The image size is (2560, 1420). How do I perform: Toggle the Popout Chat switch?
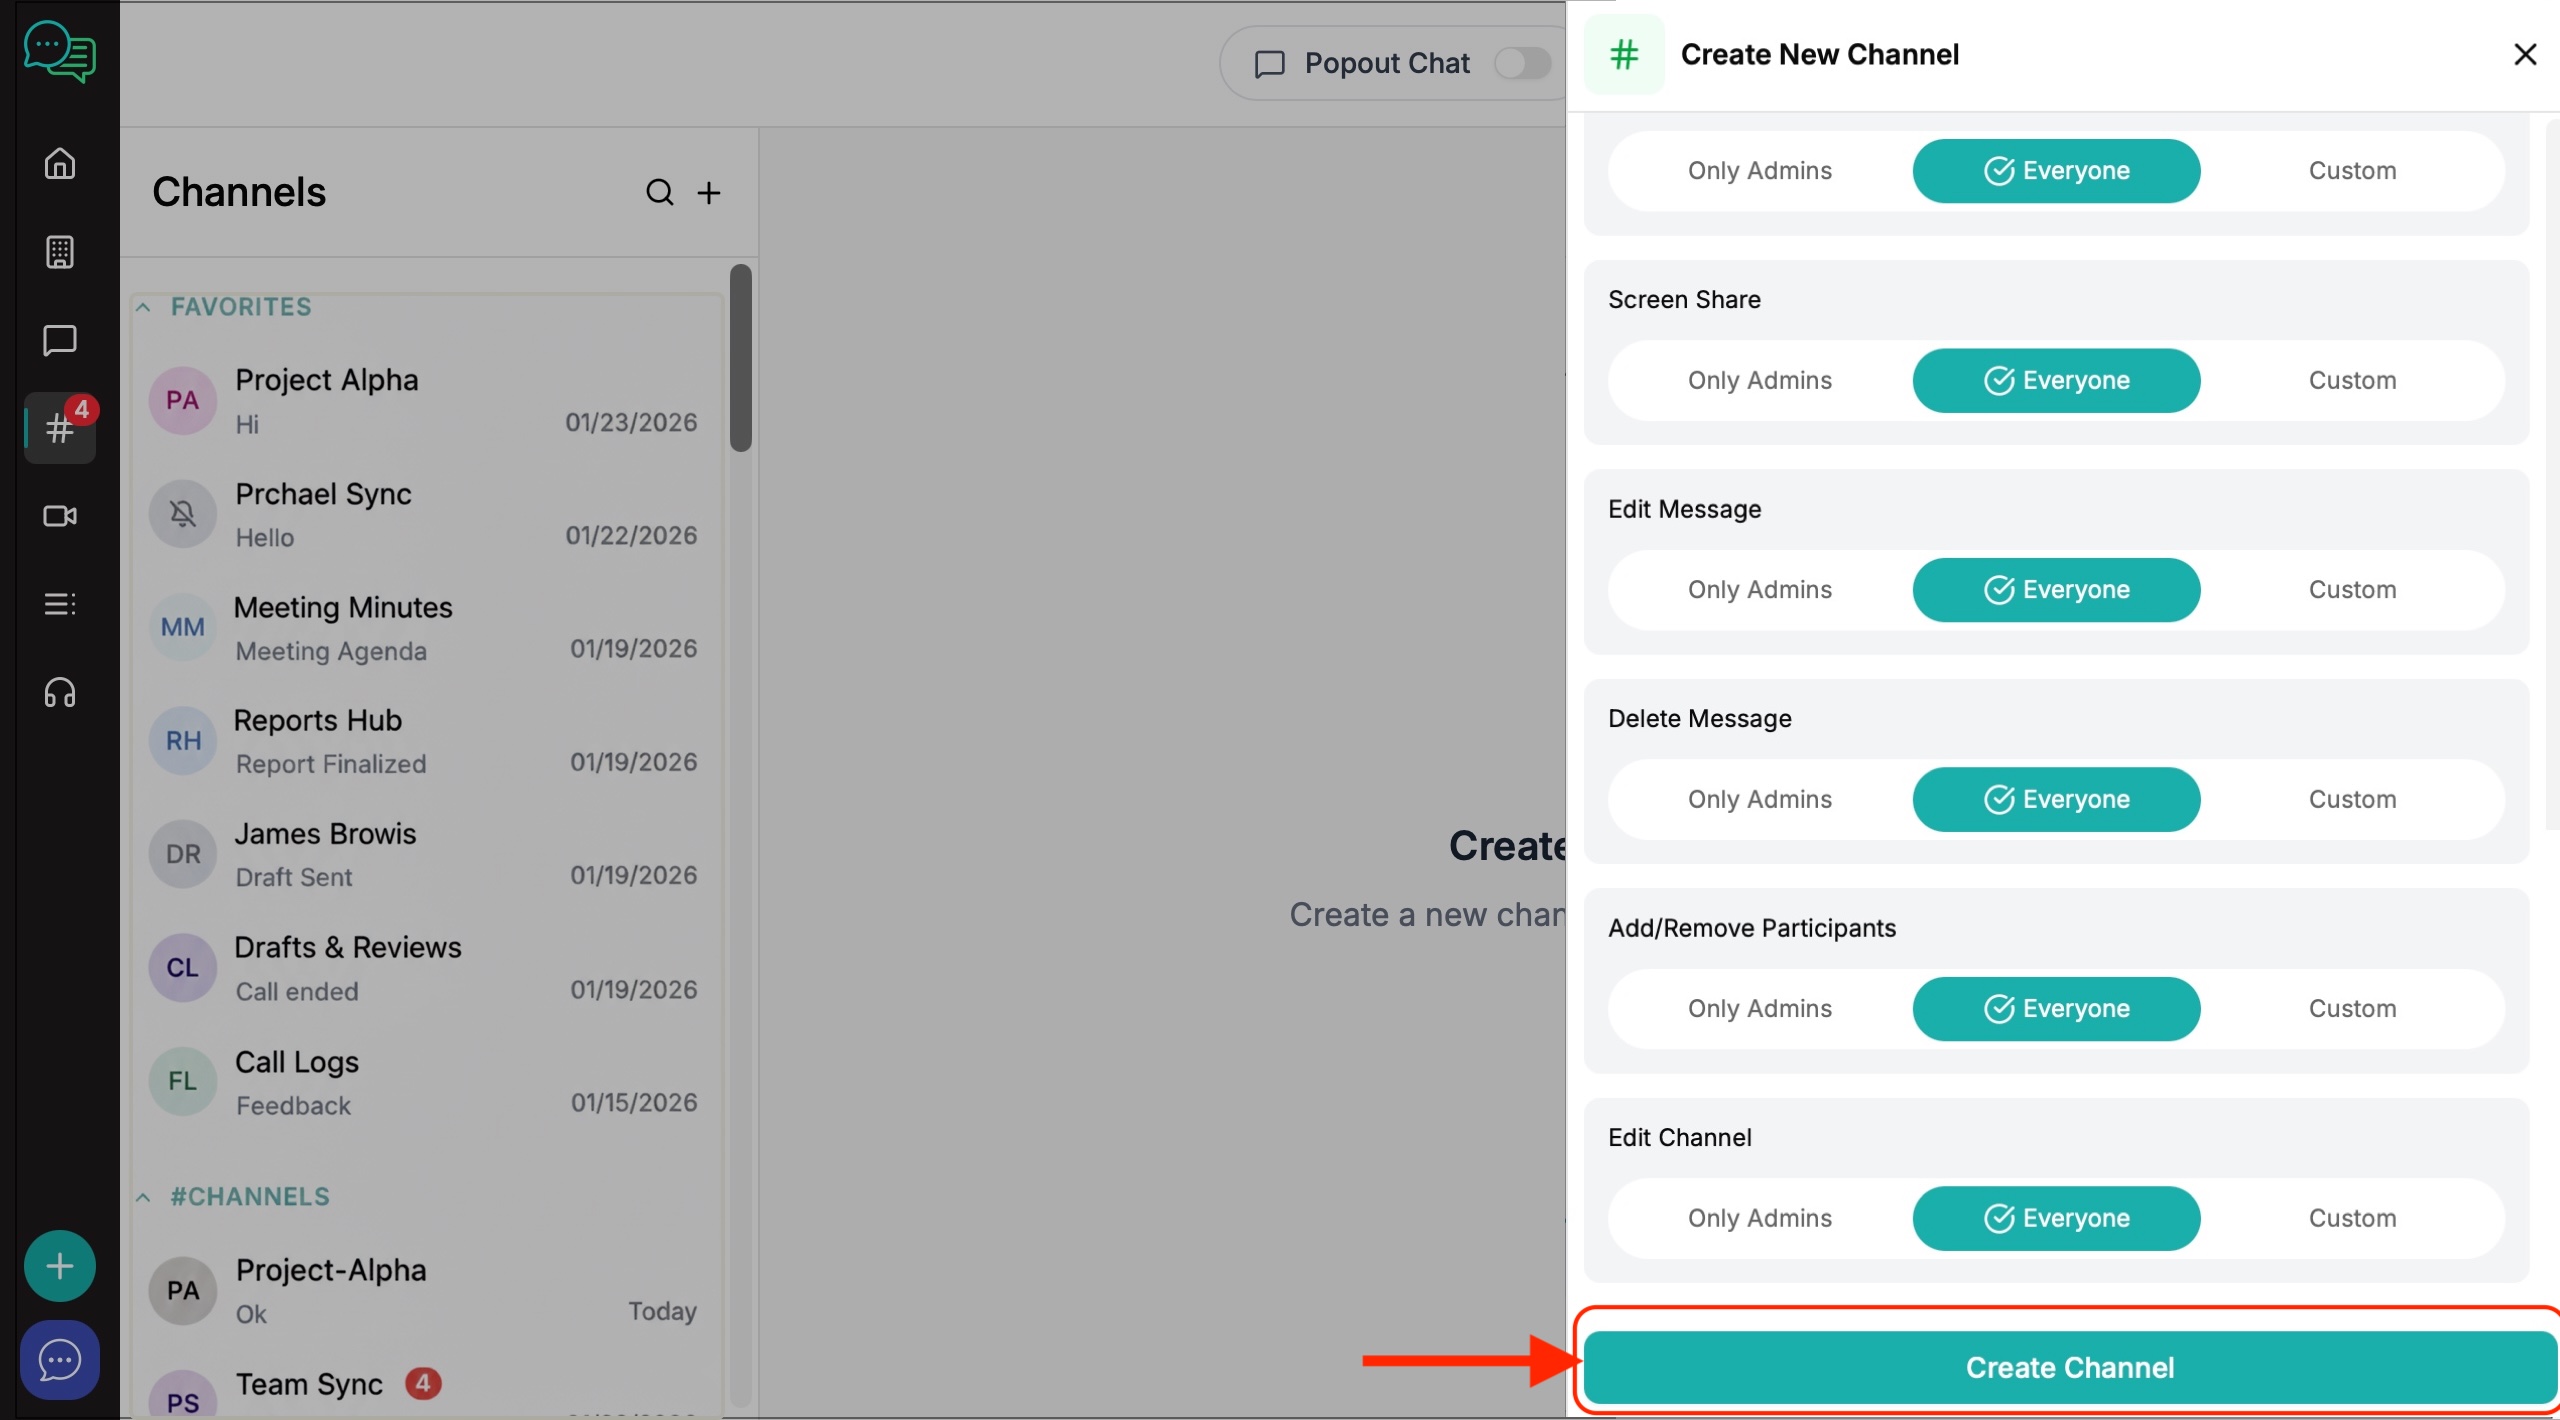tap(1522, 63)
